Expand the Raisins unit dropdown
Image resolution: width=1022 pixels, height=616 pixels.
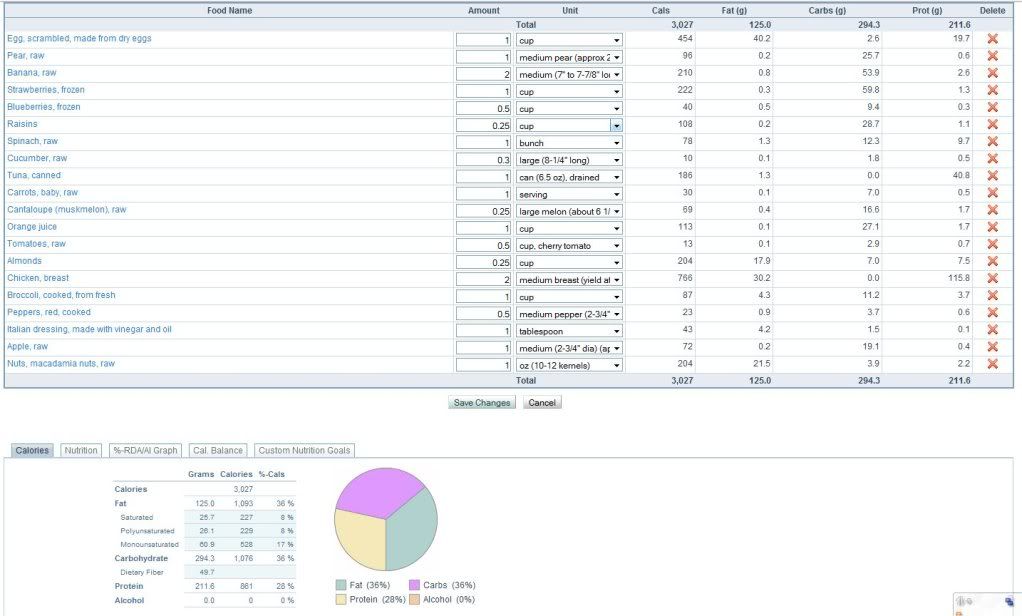tap(569, 125)
